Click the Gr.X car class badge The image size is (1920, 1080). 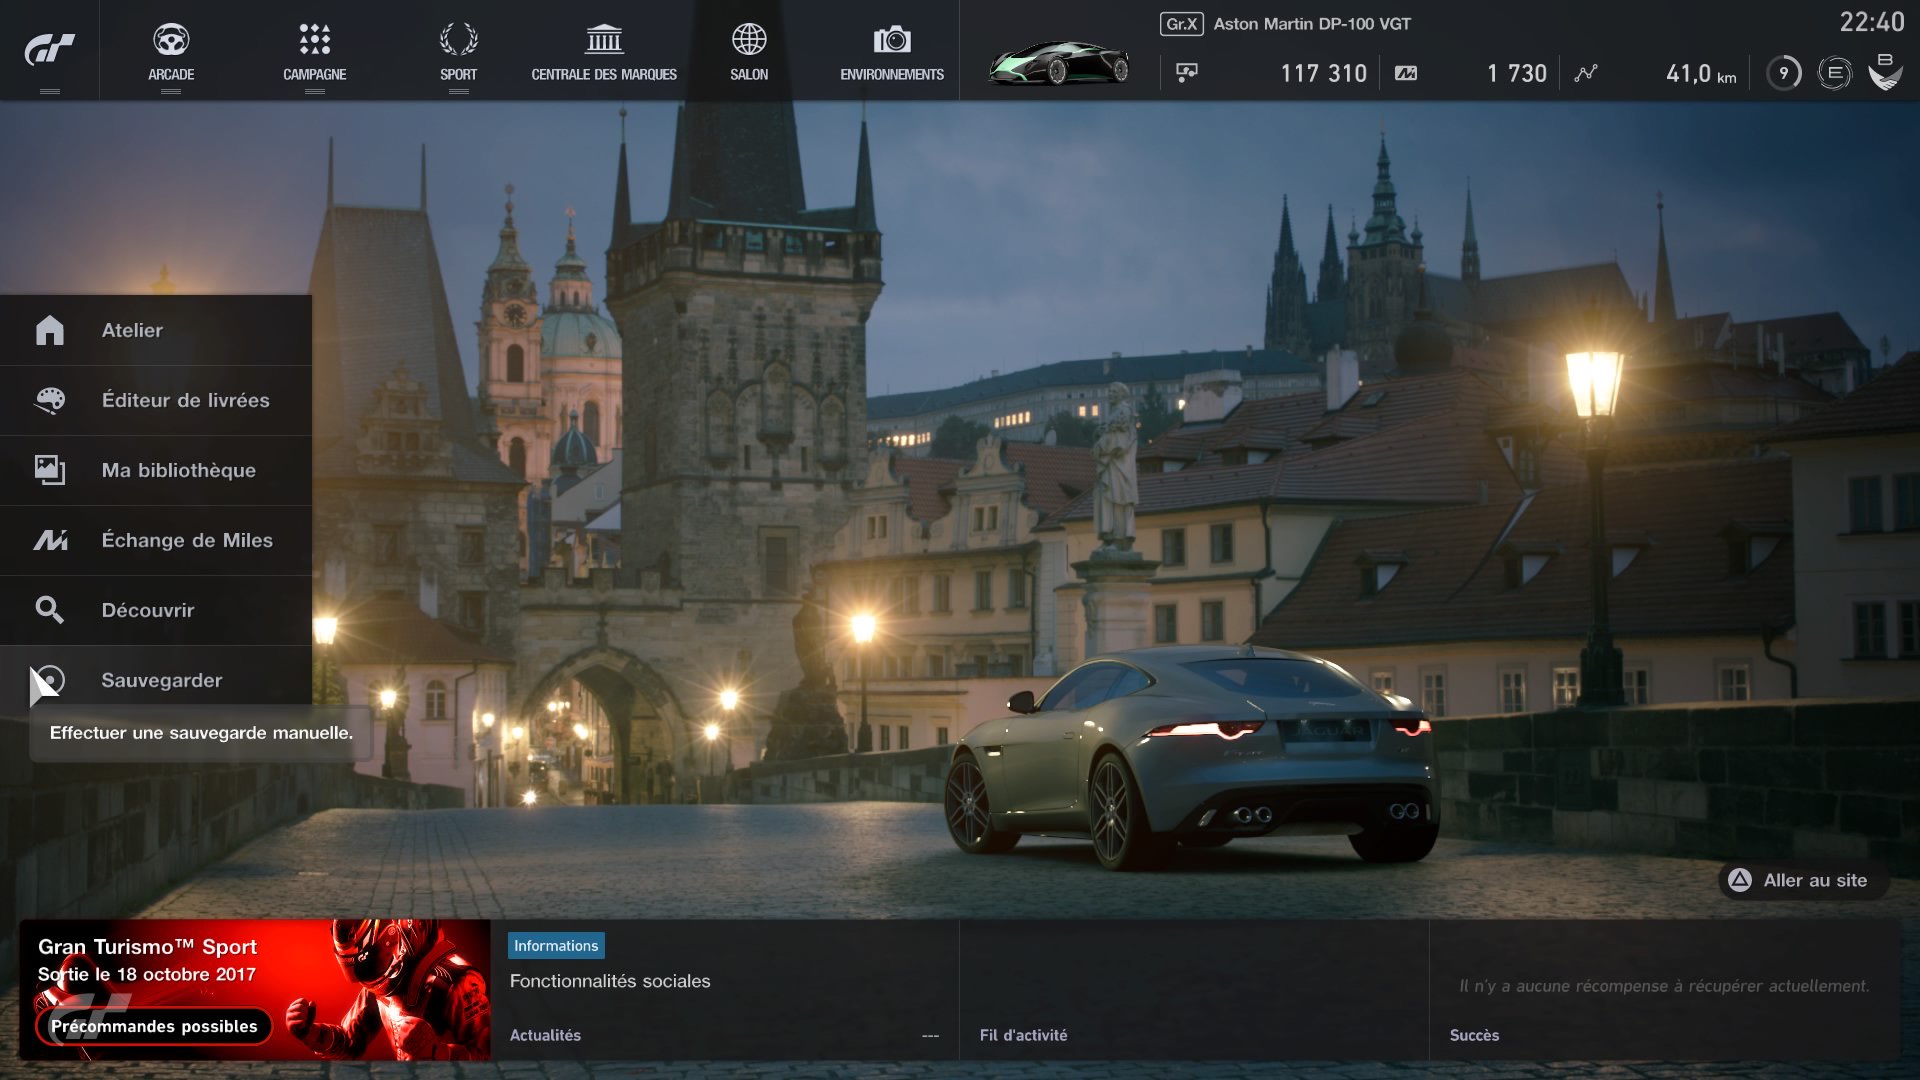(1182, 24)
